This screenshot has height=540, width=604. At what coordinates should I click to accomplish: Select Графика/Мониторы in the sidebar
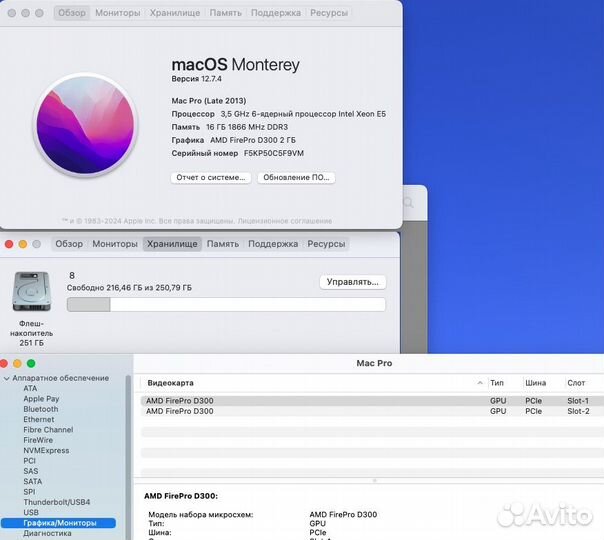pyautogui.click(x=59, y=523)
